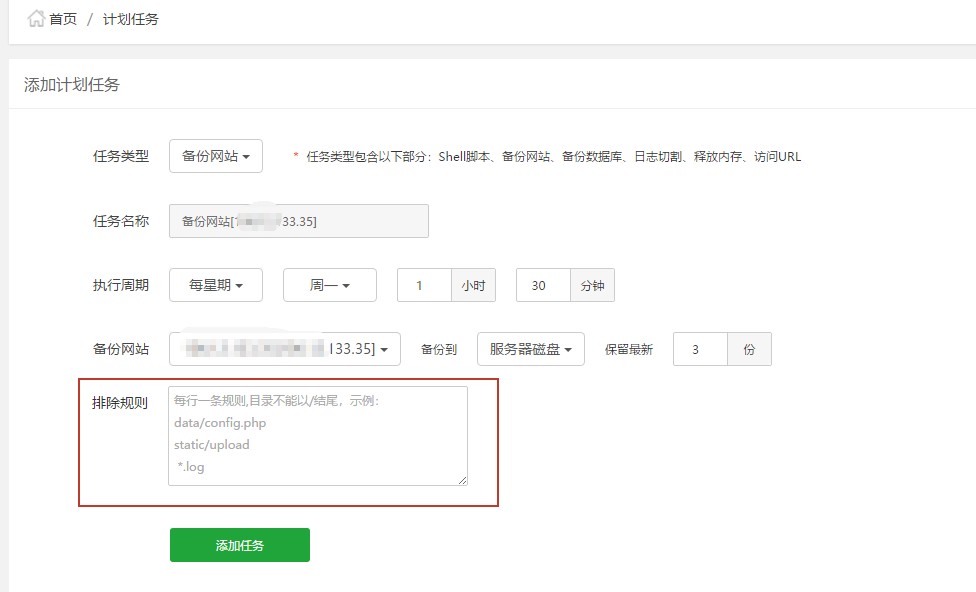Open the 计划任务 breadcrumb item
The height and width of the screenshot is (592, 976).
click(130, 19)
